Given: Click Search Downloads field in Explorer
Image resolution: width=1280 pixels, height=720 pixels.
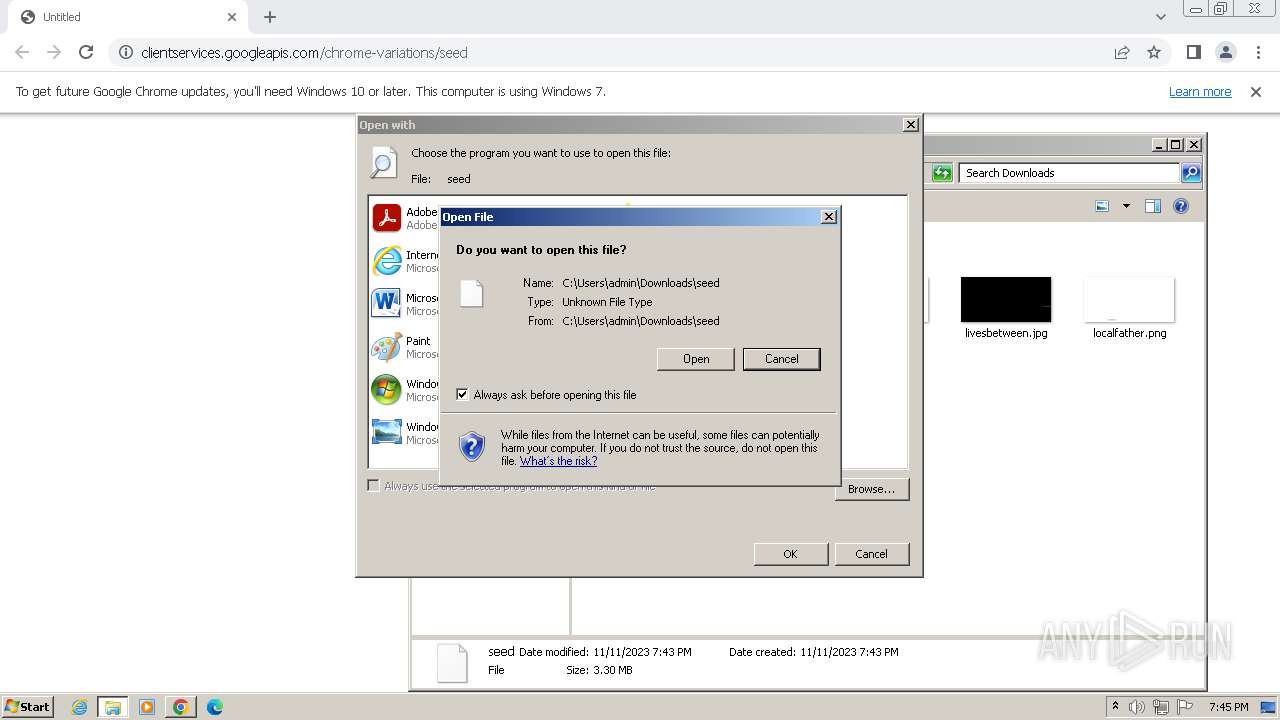Looking at the screenshot, I should pos(1068,173).
